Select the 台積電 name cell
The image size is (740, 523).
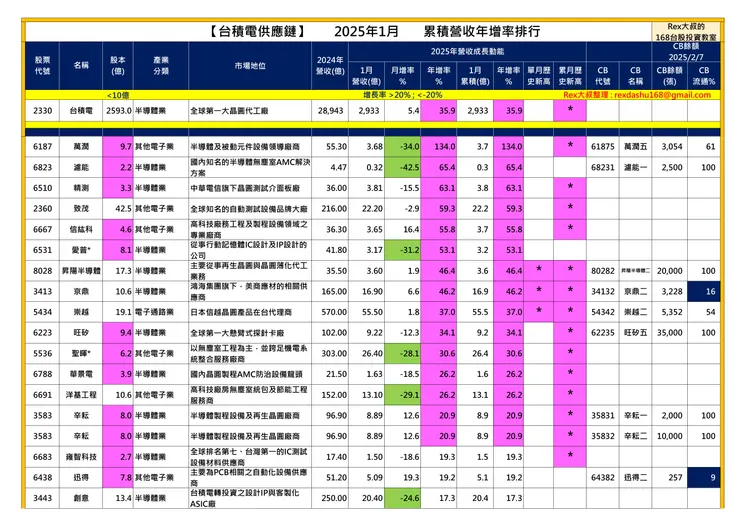tap(81, 110)
